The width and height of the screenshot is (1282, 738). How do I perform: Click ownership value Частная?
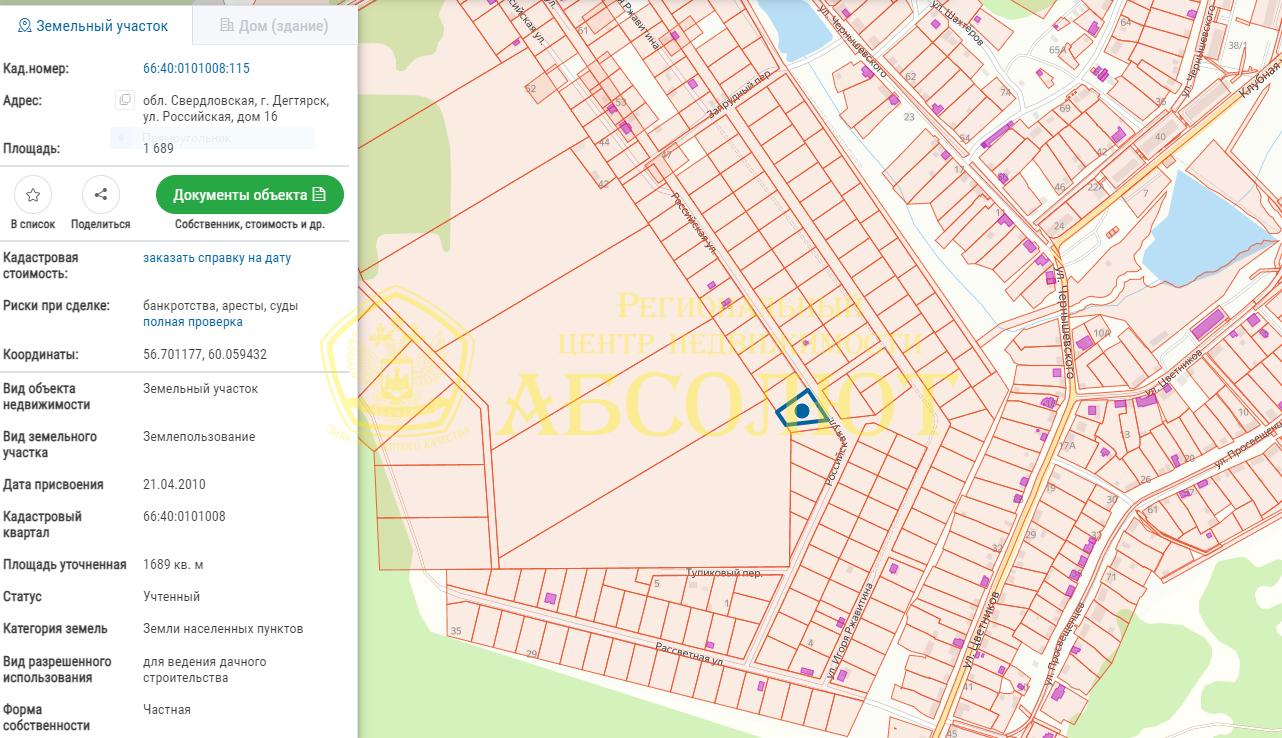coord(167,710)
